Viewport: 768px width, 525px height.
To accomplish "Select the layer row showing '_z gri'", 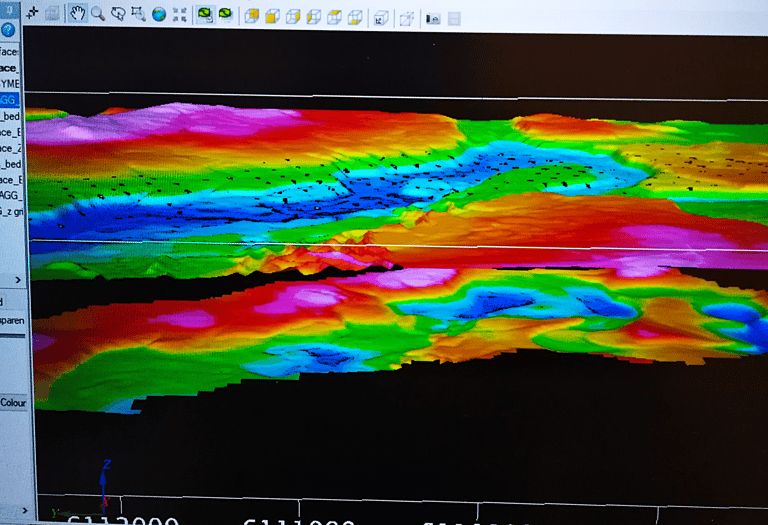I will click(12, 212).
